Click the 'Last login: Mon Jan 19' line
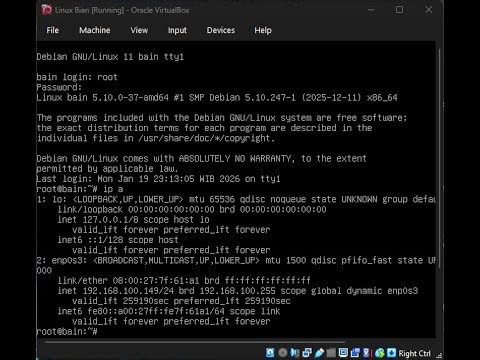 (x=158, y=179)
